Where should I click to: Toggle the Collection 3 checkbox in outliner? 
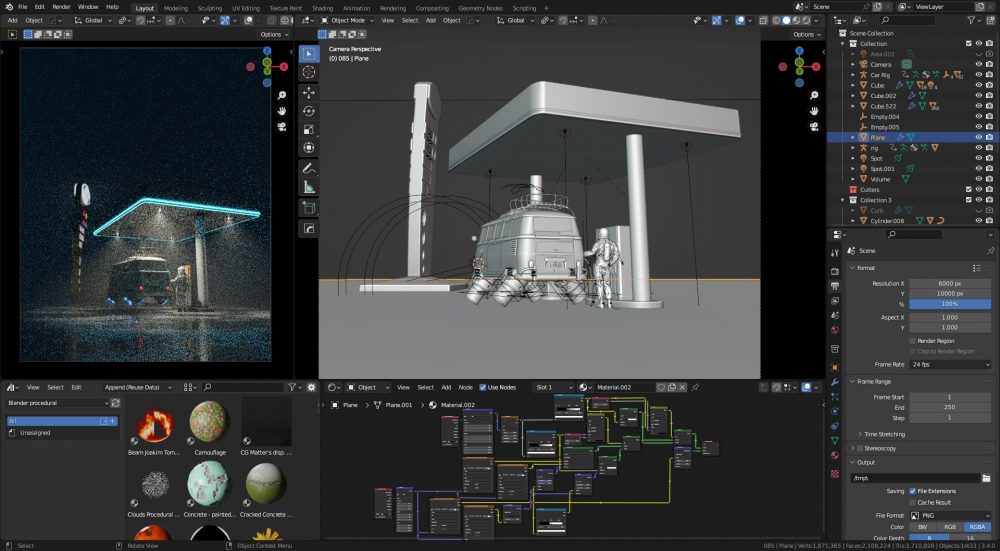(969, 200)
